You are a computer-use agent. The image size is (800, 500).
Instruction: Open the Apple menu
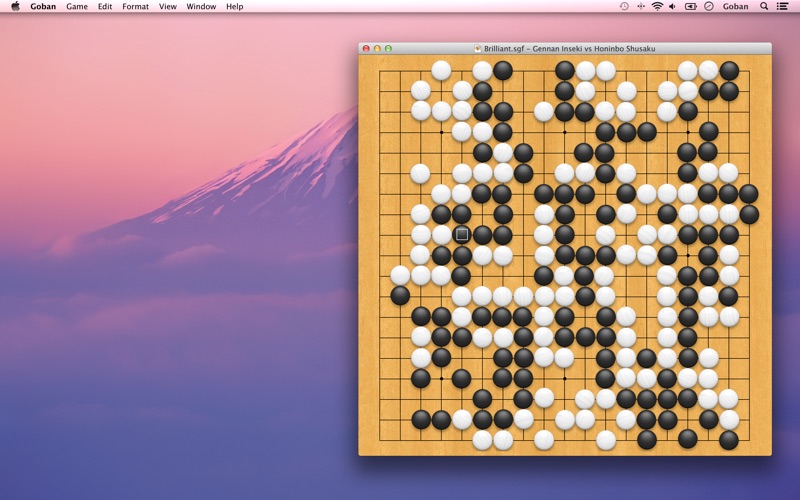point(15,6)
